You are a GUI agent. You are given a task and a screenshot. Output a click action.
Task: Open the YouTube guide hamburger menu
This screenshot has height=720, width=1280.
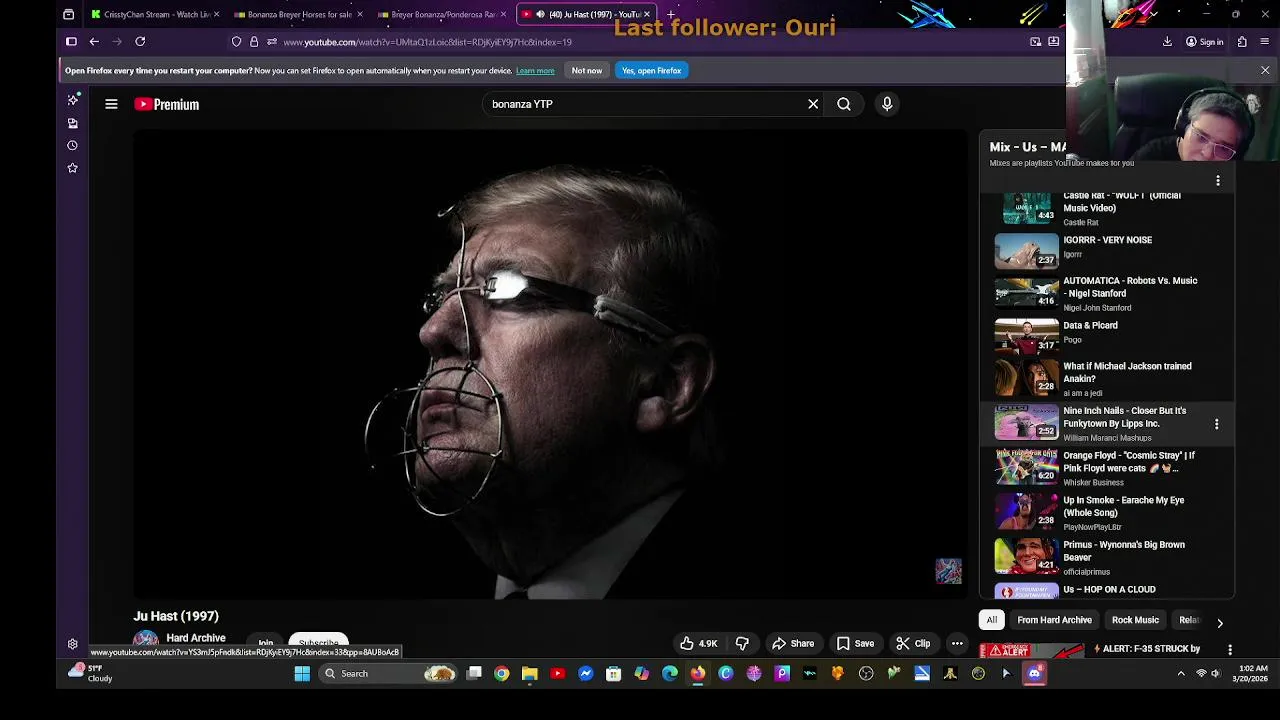point(111,104)
